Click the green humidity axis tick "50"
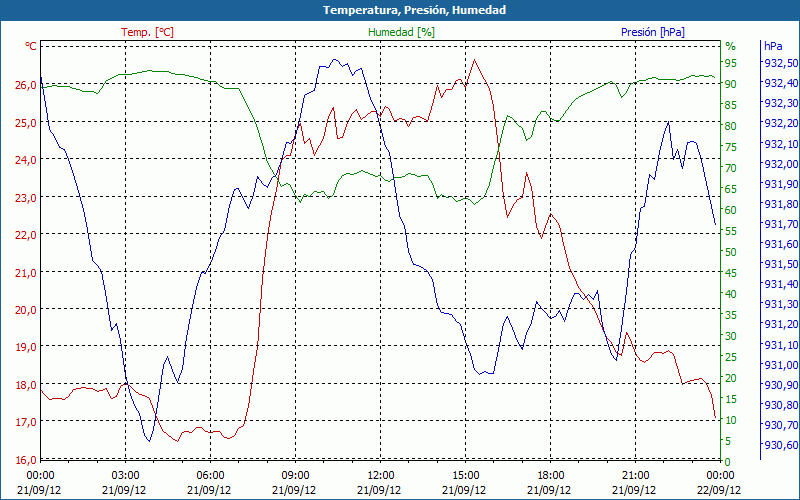This screenshot has height=500, width=800. [731, 252]
